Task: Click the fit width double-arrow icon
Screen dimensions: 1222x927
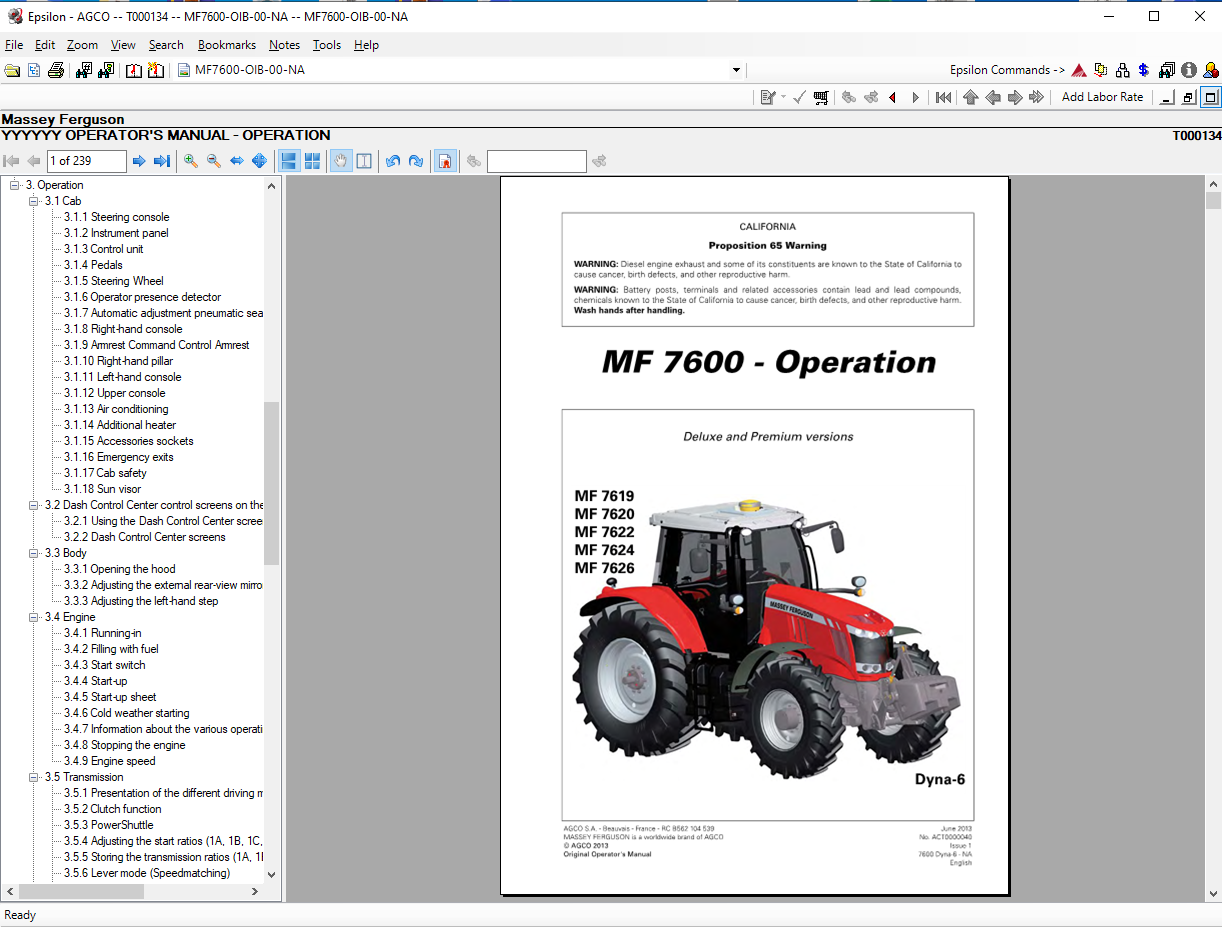Action: pyautogui.click(x=237, y=161)
